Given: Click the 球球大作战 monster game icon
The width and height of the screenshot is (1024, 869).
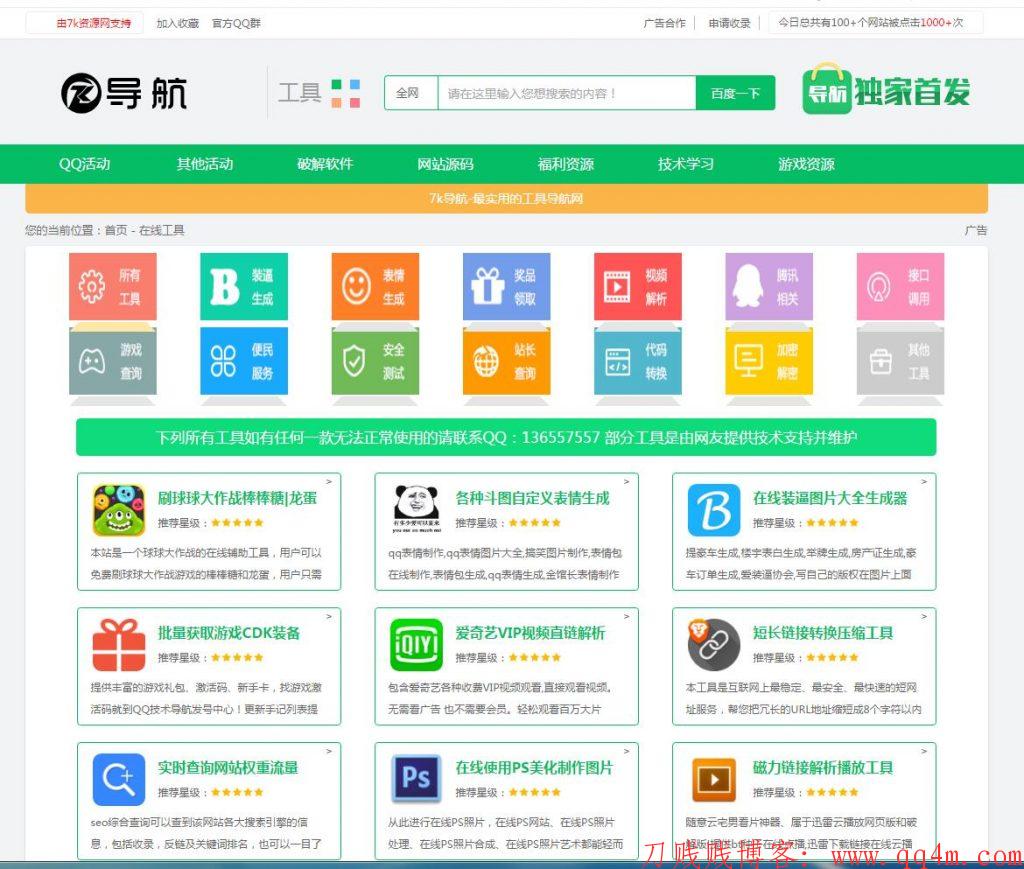Looking at the screenshot, I should (x=119, y=510).
